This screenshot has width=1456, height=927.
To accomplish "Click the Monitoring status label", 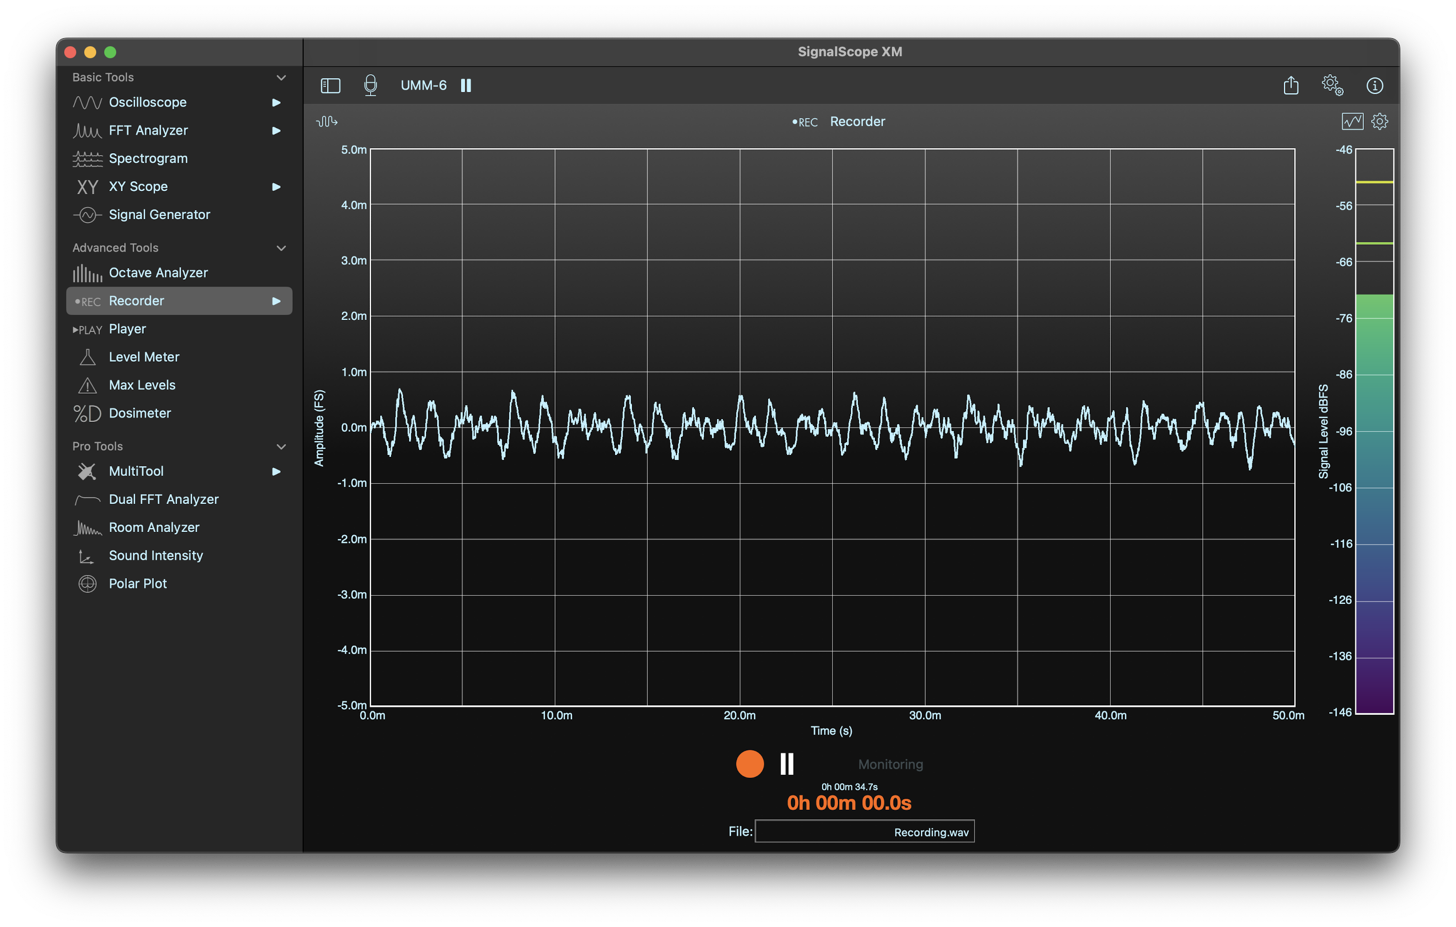I will tap(890, 765).
